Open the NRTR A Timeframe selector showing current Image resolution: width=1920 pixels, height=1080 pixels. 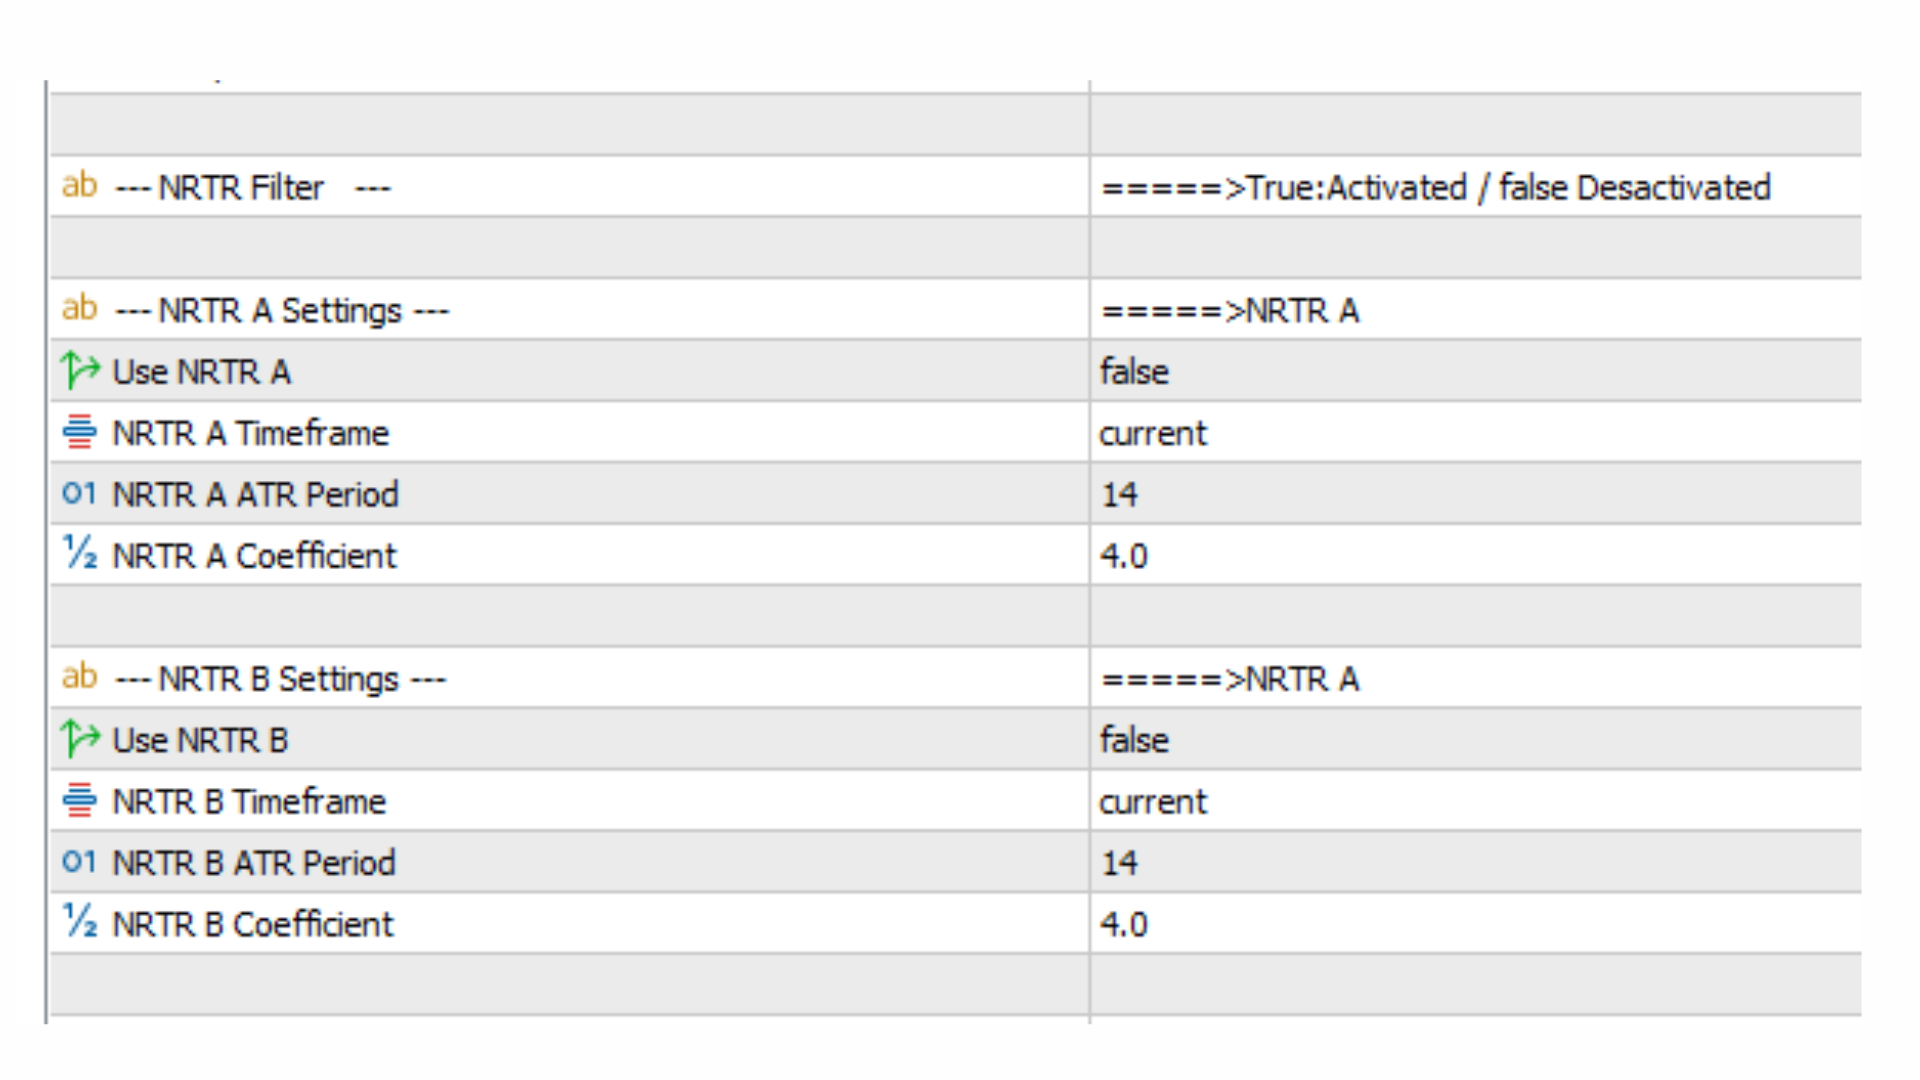pyautogui.click(x=1153, y=432)
